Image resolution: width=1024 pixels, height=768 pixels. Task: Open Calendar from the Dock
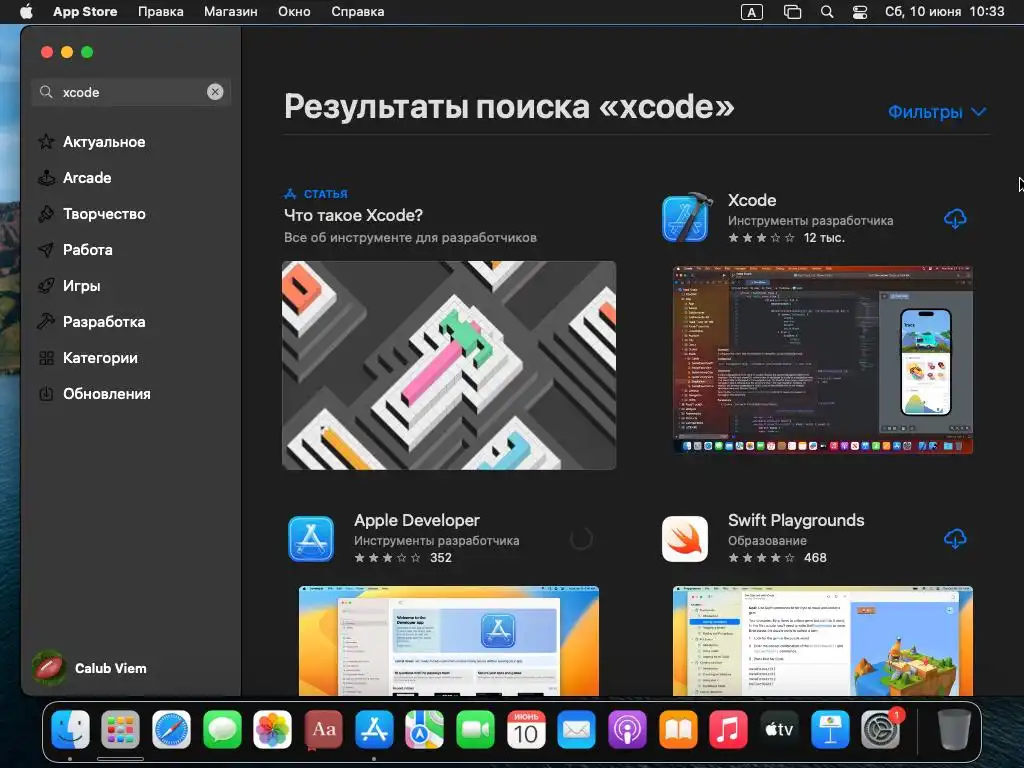point(526,729)
